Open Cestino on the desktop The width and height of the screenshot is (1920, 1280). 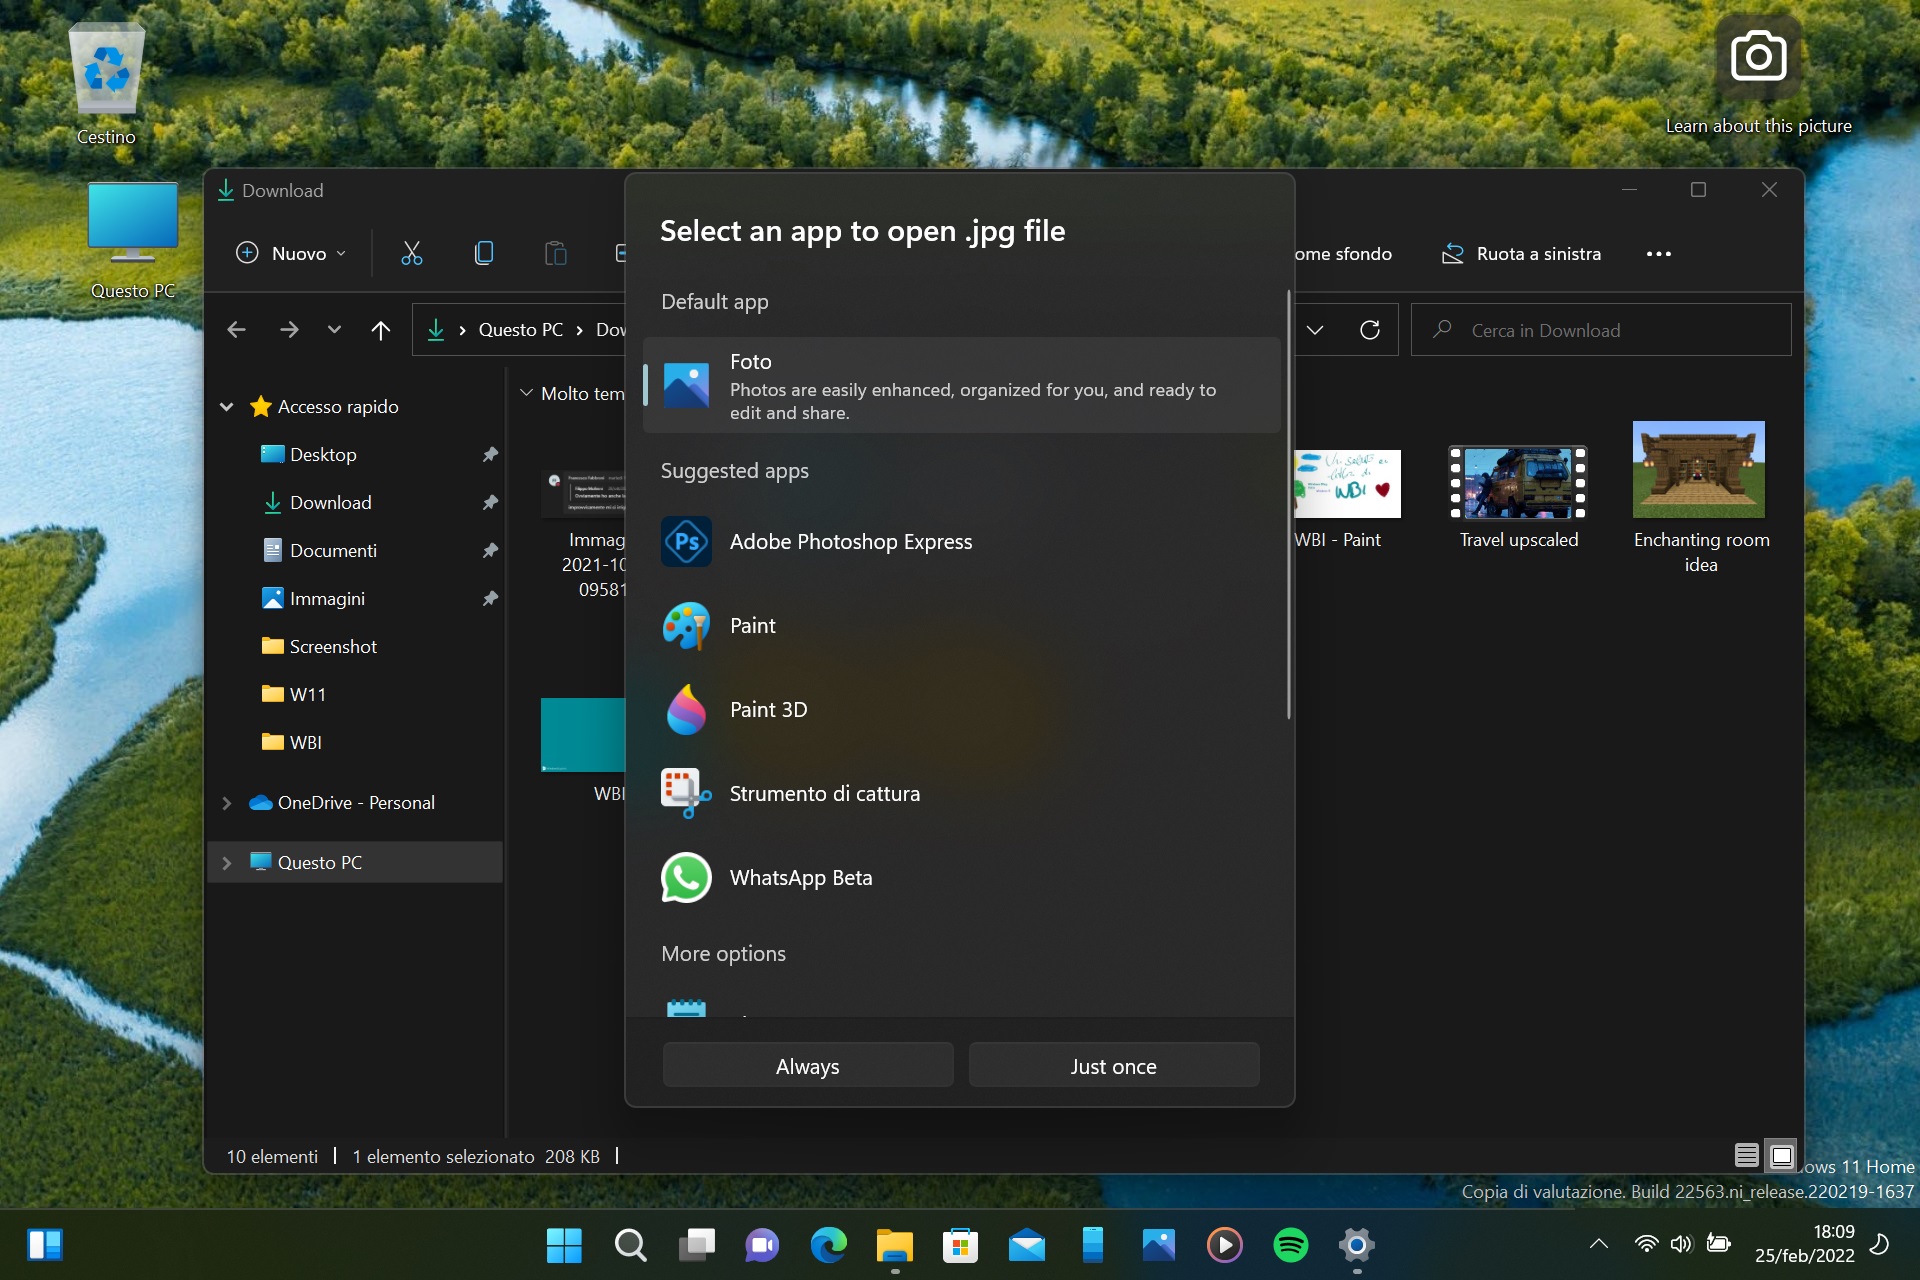click(106, 84)
